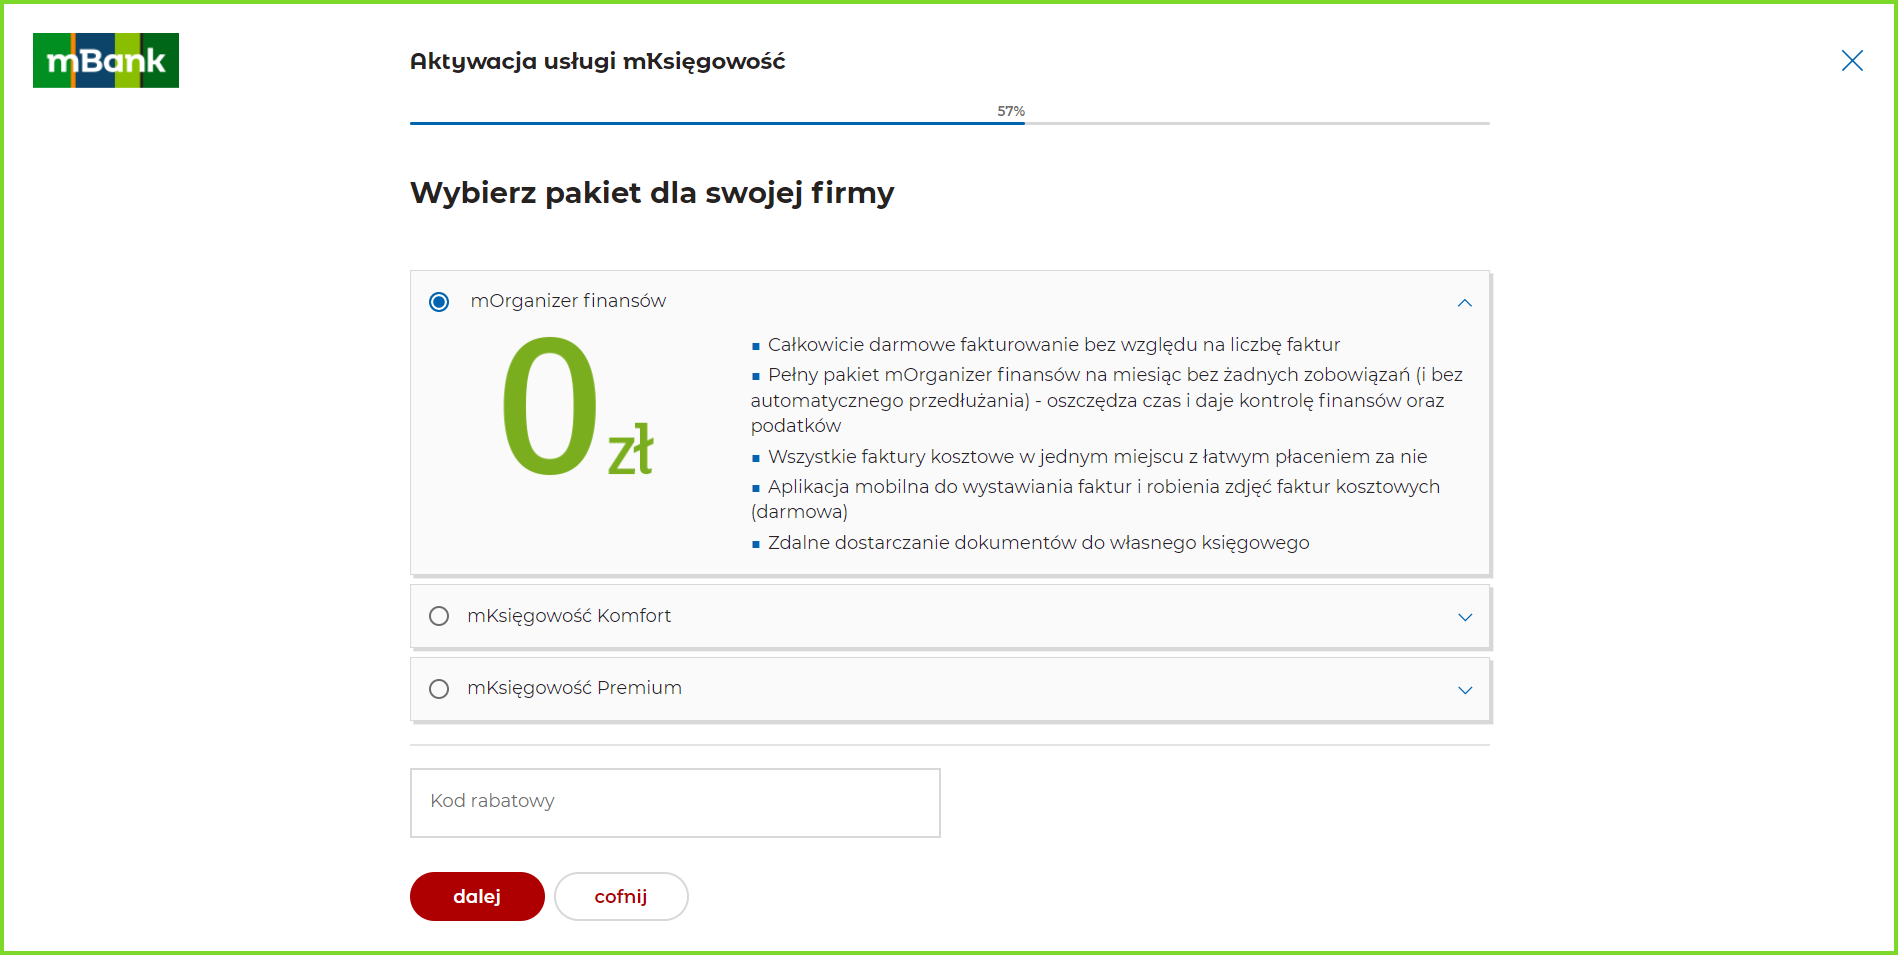The width and height of the screenshot is (1898, 955).
Task: Click the 57% progress label
Action: click(x=1011, y=111)
